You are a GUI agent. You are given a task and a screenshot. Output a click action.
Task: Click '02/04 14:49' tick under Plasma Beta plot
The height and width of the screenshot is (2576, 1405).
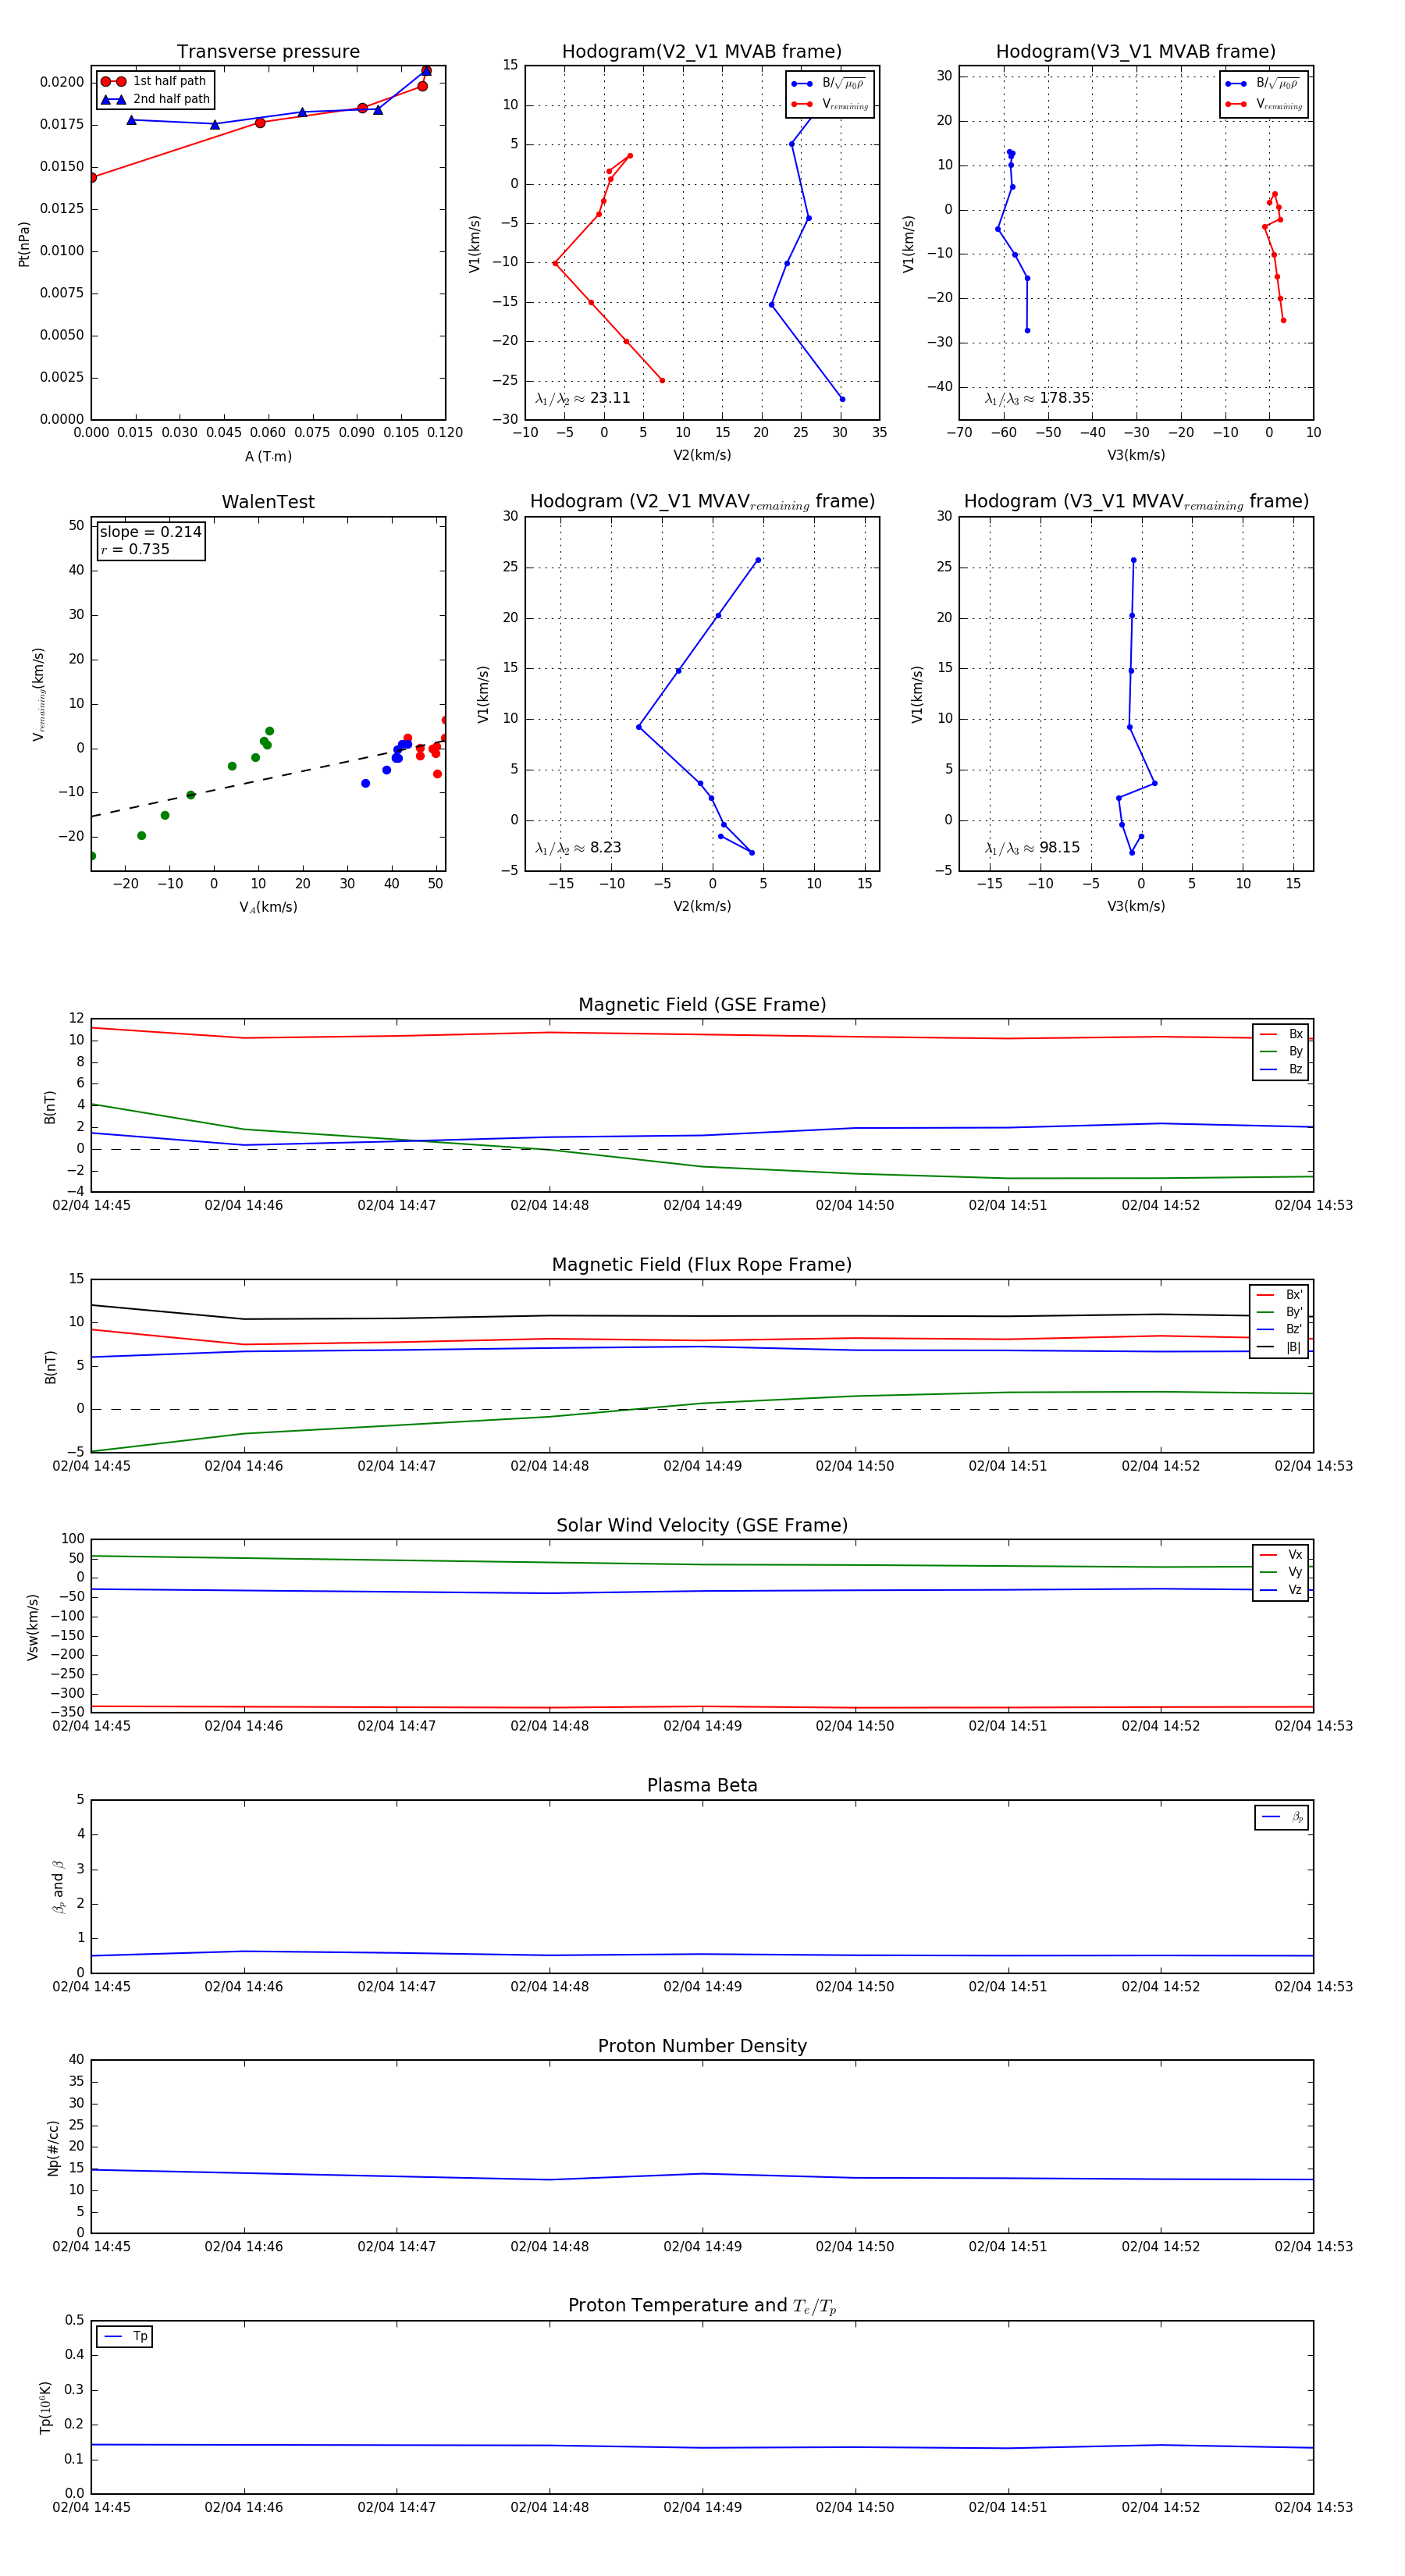702,1986
